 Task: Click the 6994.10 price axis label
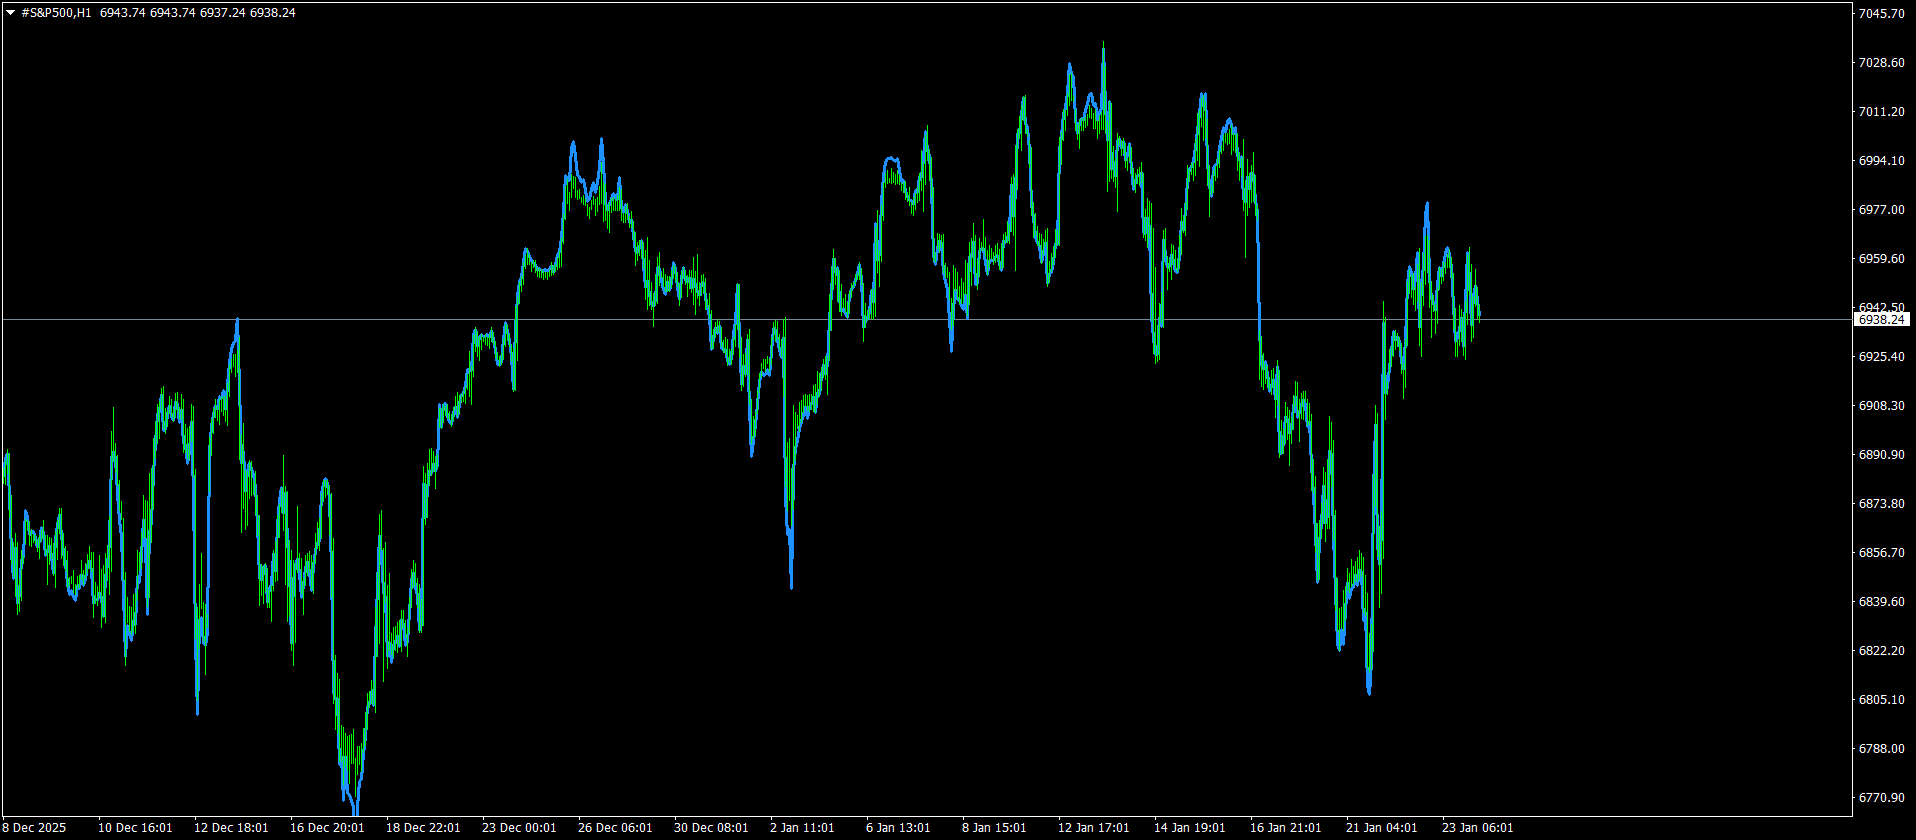[x=1881, y=161]
